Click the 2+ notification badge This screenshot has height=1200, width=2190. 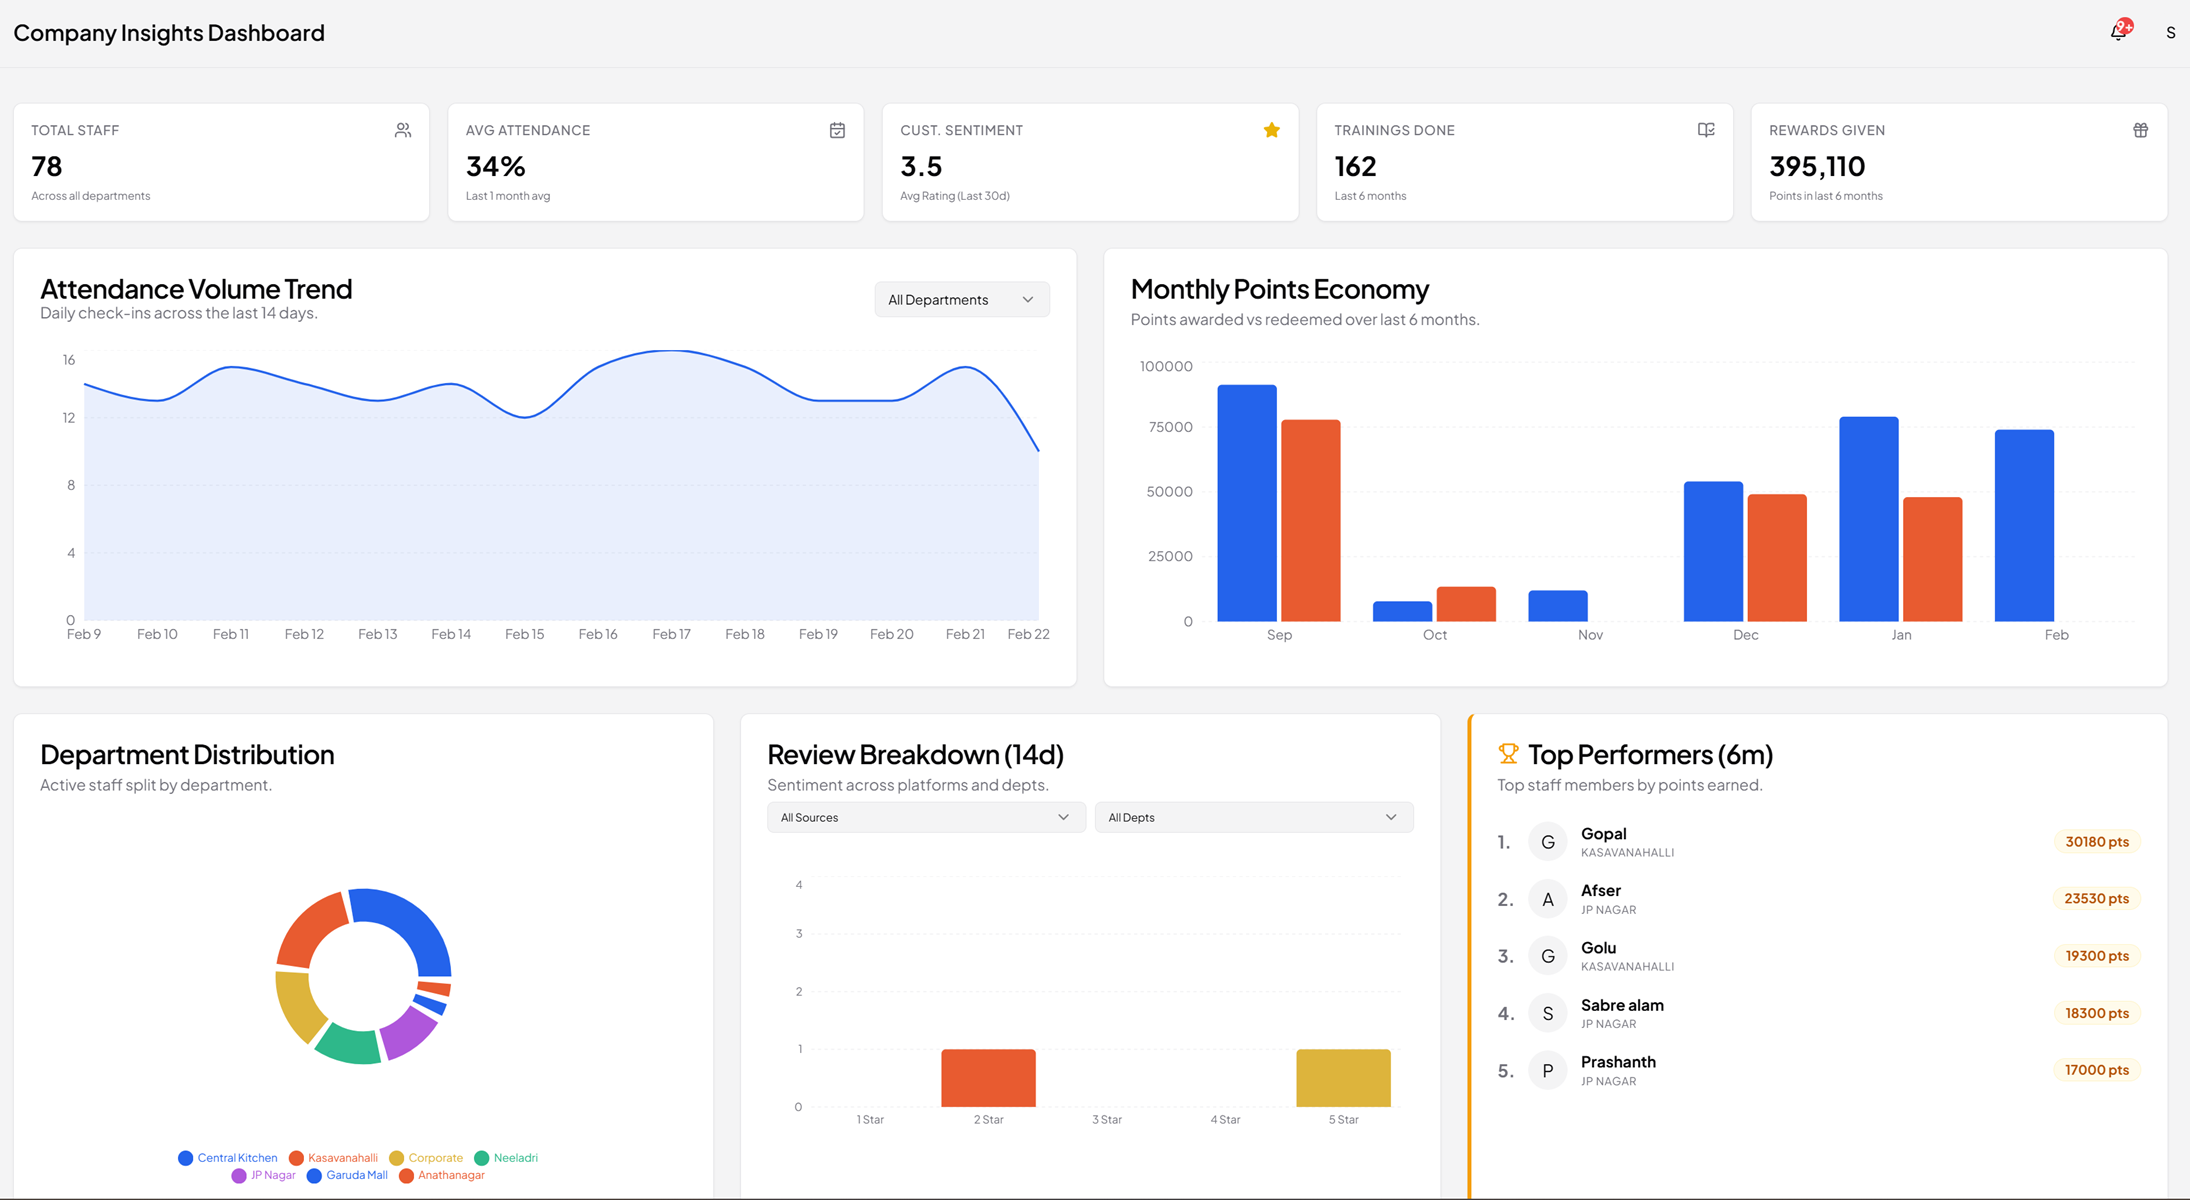[x=2124, y=25]
